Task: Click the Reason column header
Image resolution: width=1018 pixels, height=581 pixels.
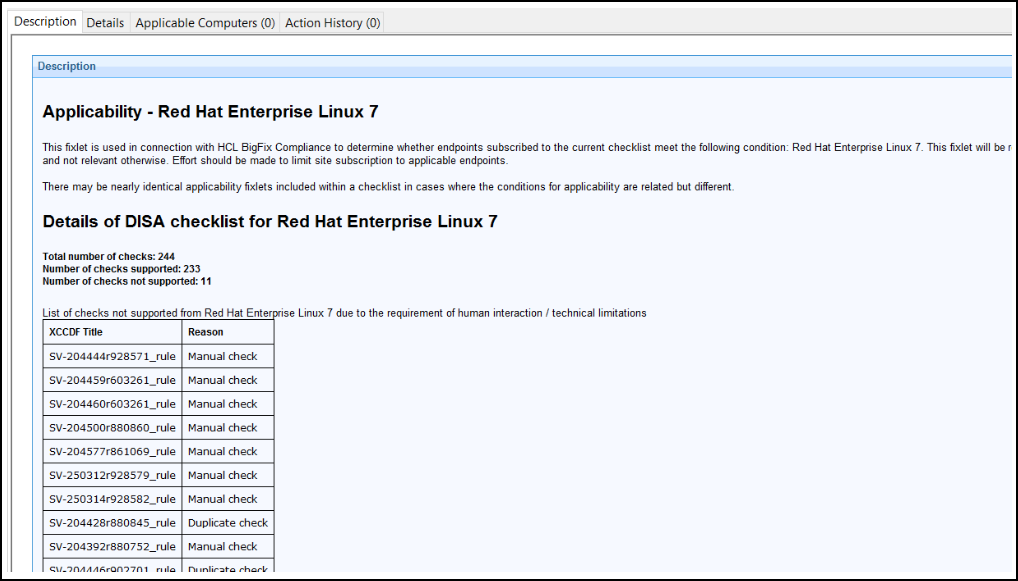Action: click(228, 332)
